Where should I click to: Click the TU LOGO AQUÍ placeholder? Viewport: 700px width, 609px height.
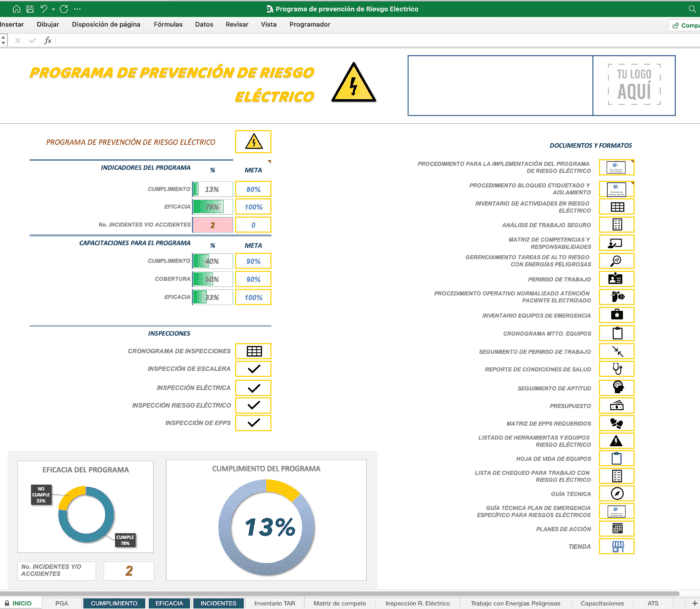(x=633, y=83)
